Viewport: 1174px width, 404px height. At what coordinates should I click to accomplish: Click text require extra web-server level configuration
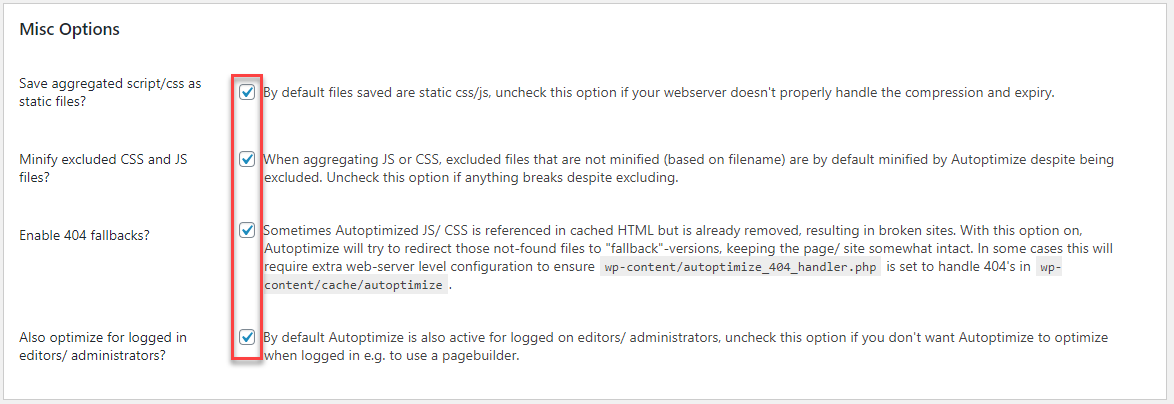coord(426,268)
